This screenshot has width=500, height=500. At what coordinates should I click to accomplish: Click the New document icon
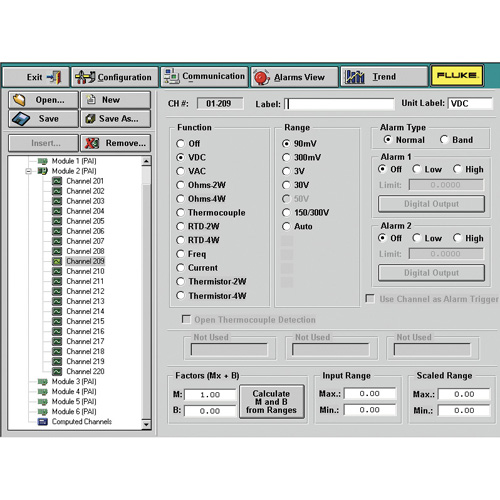91,99
